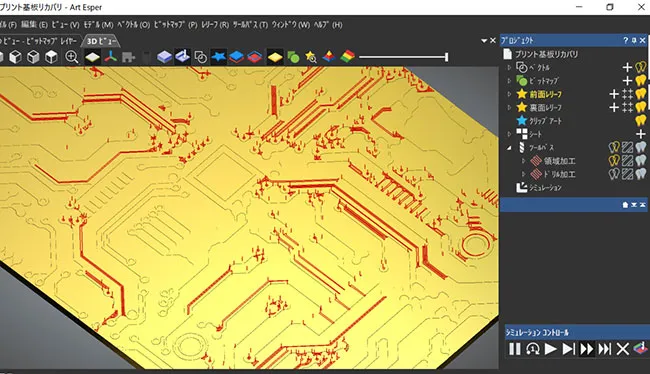This screenshot has width=650, height=374.
Task: Click the zoom magnifier toolbar icon
Action: tap(72, 57)
